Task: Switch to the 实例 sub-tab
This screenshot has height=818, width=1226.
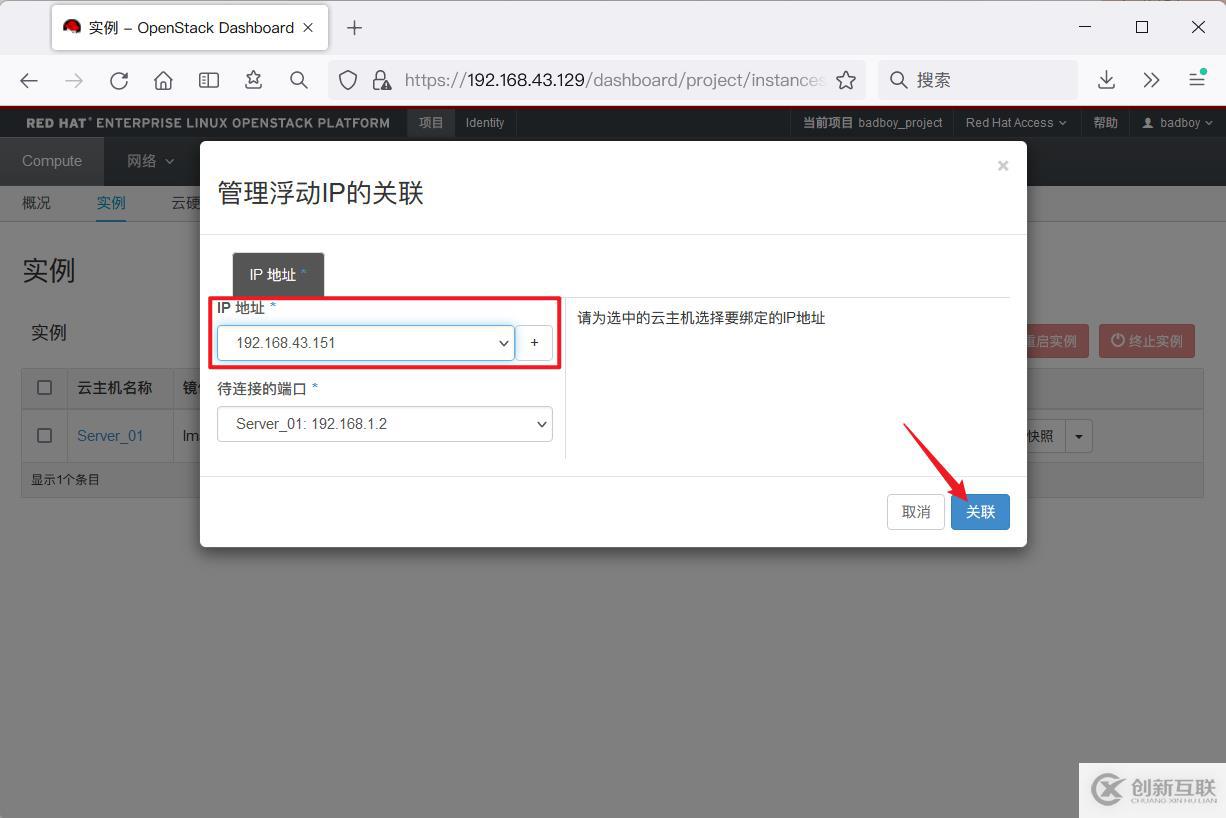Action: click(x=111, y=203)
